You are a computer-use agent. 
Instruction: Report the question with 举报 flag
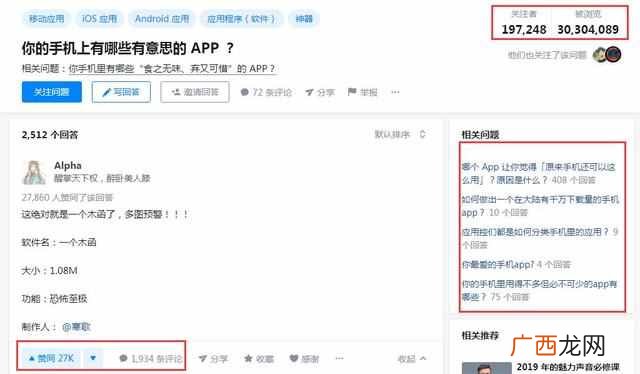(362, 92)
